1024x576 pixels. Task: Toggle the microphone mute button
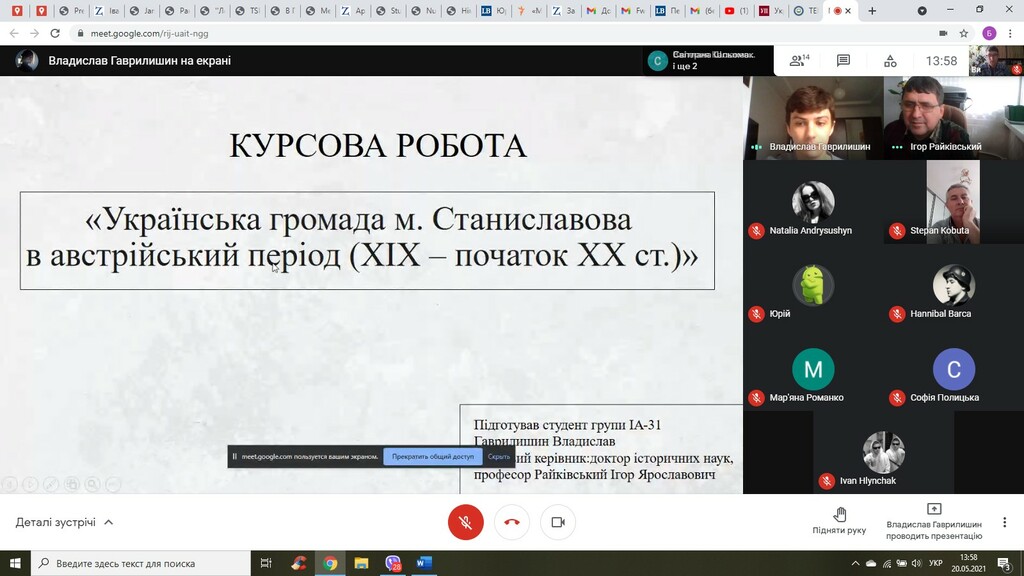pos(465,522)
